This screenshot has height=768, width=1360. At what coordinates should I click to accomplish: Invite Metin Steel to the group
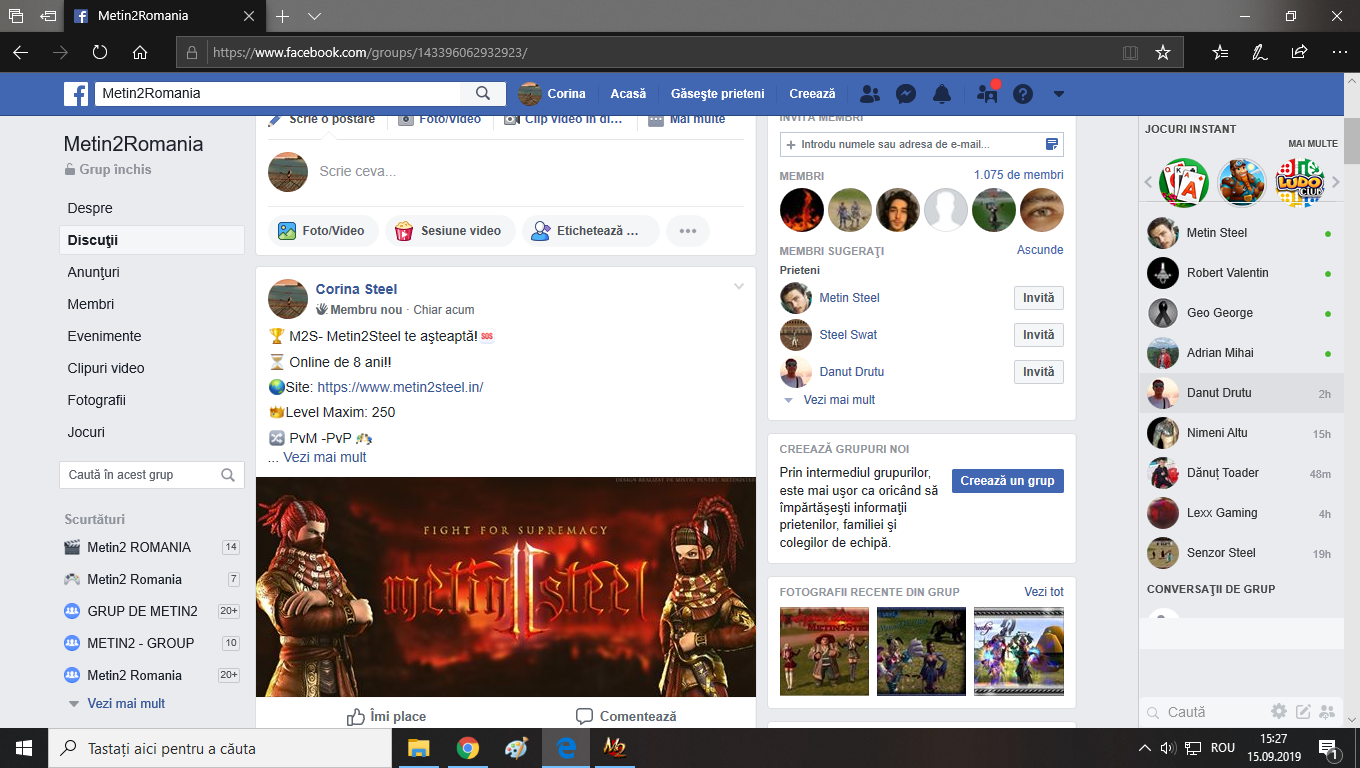click(1039, 298)
